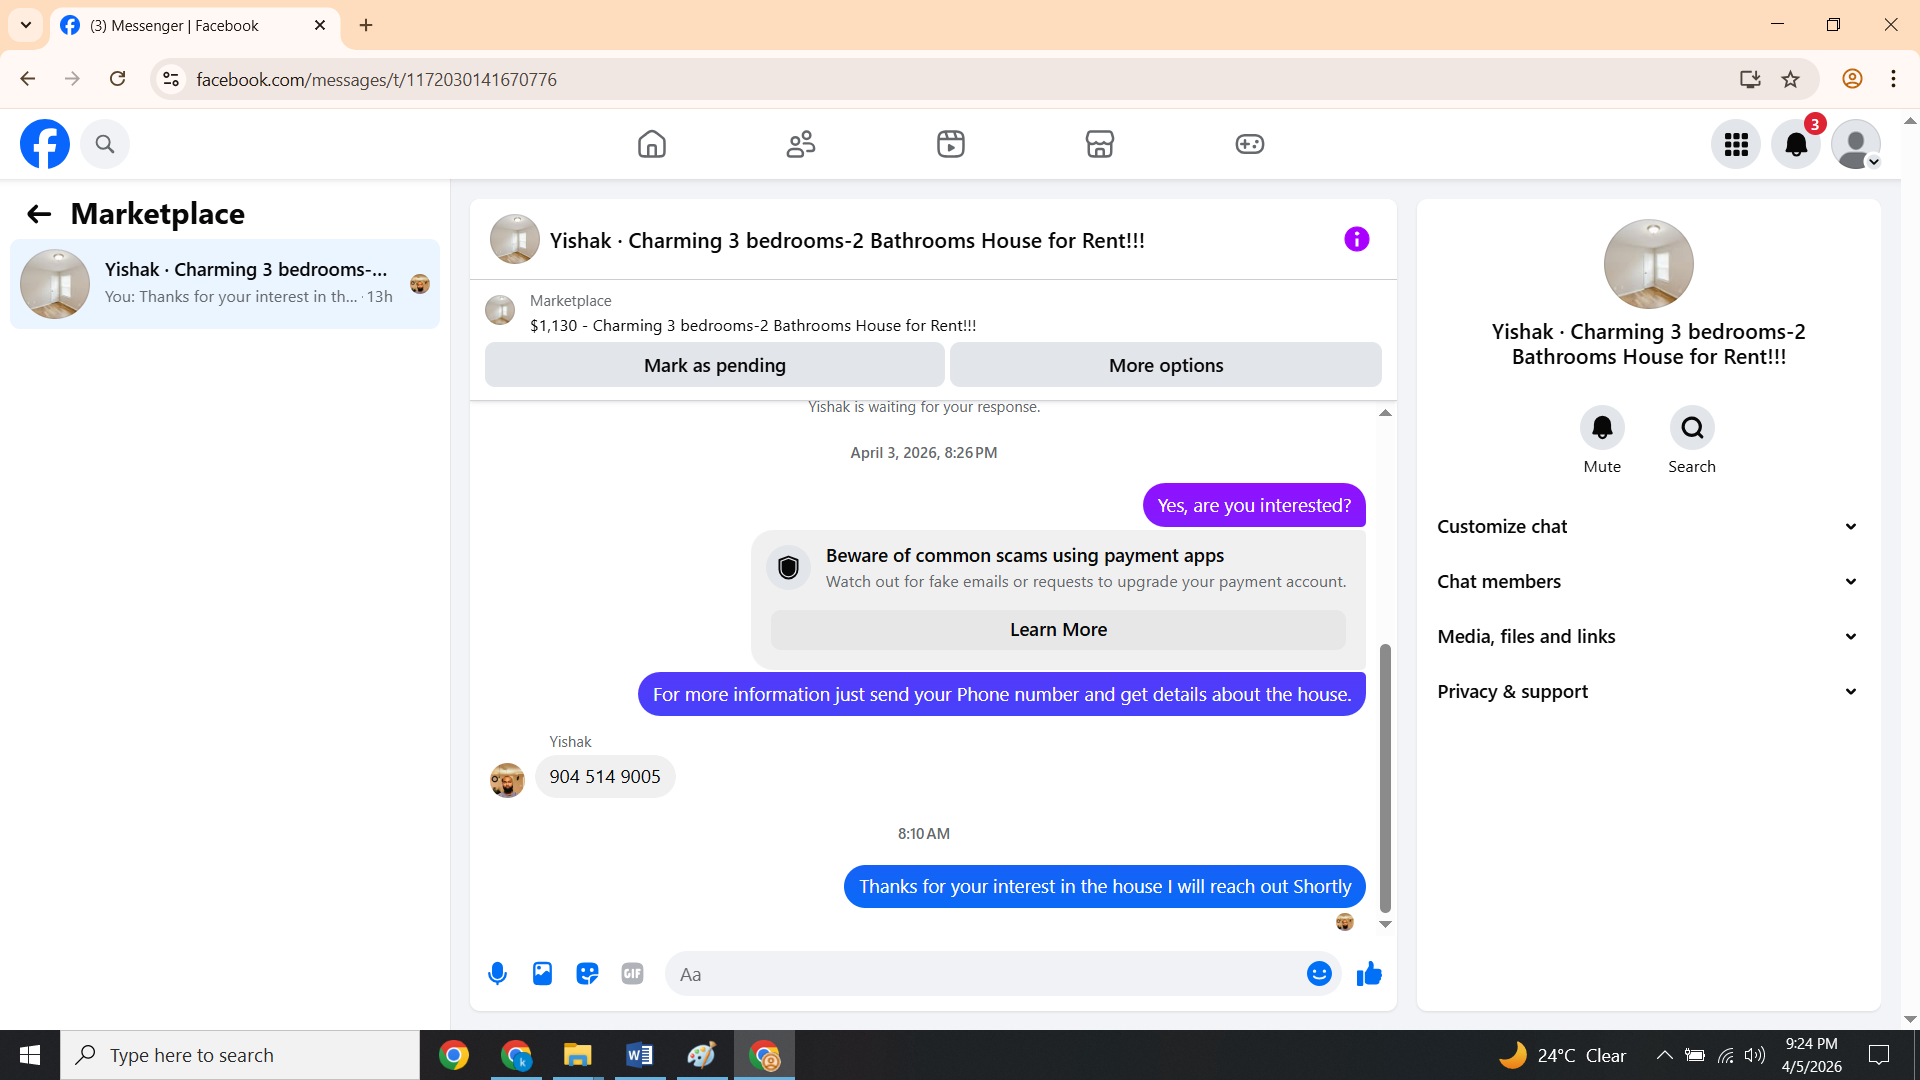Click Learn More about scams

[1058, 629]
